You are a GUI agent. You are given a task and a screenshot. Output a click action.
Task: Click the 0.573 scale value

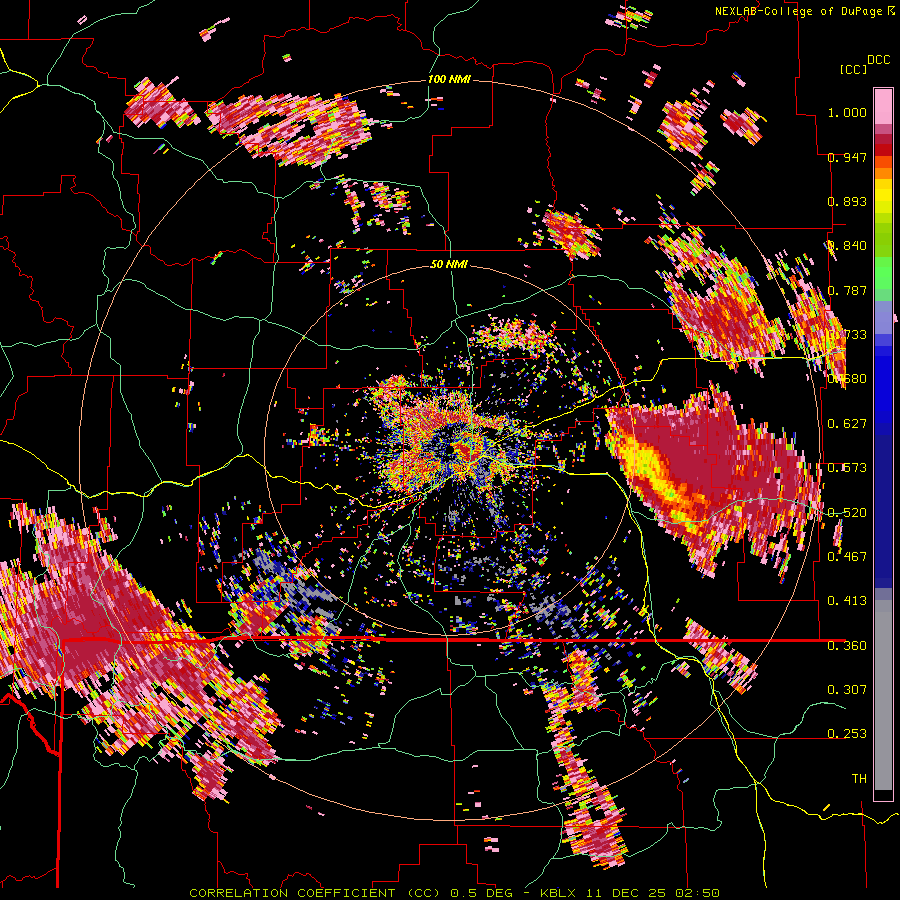(x=847, y=468)
